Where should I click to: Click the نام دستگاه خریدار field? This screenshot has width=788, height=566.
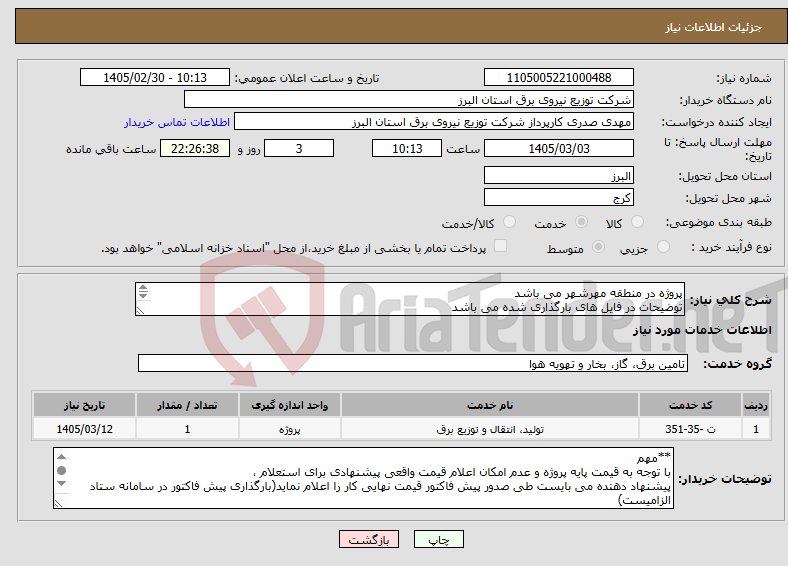click(409, 100)
